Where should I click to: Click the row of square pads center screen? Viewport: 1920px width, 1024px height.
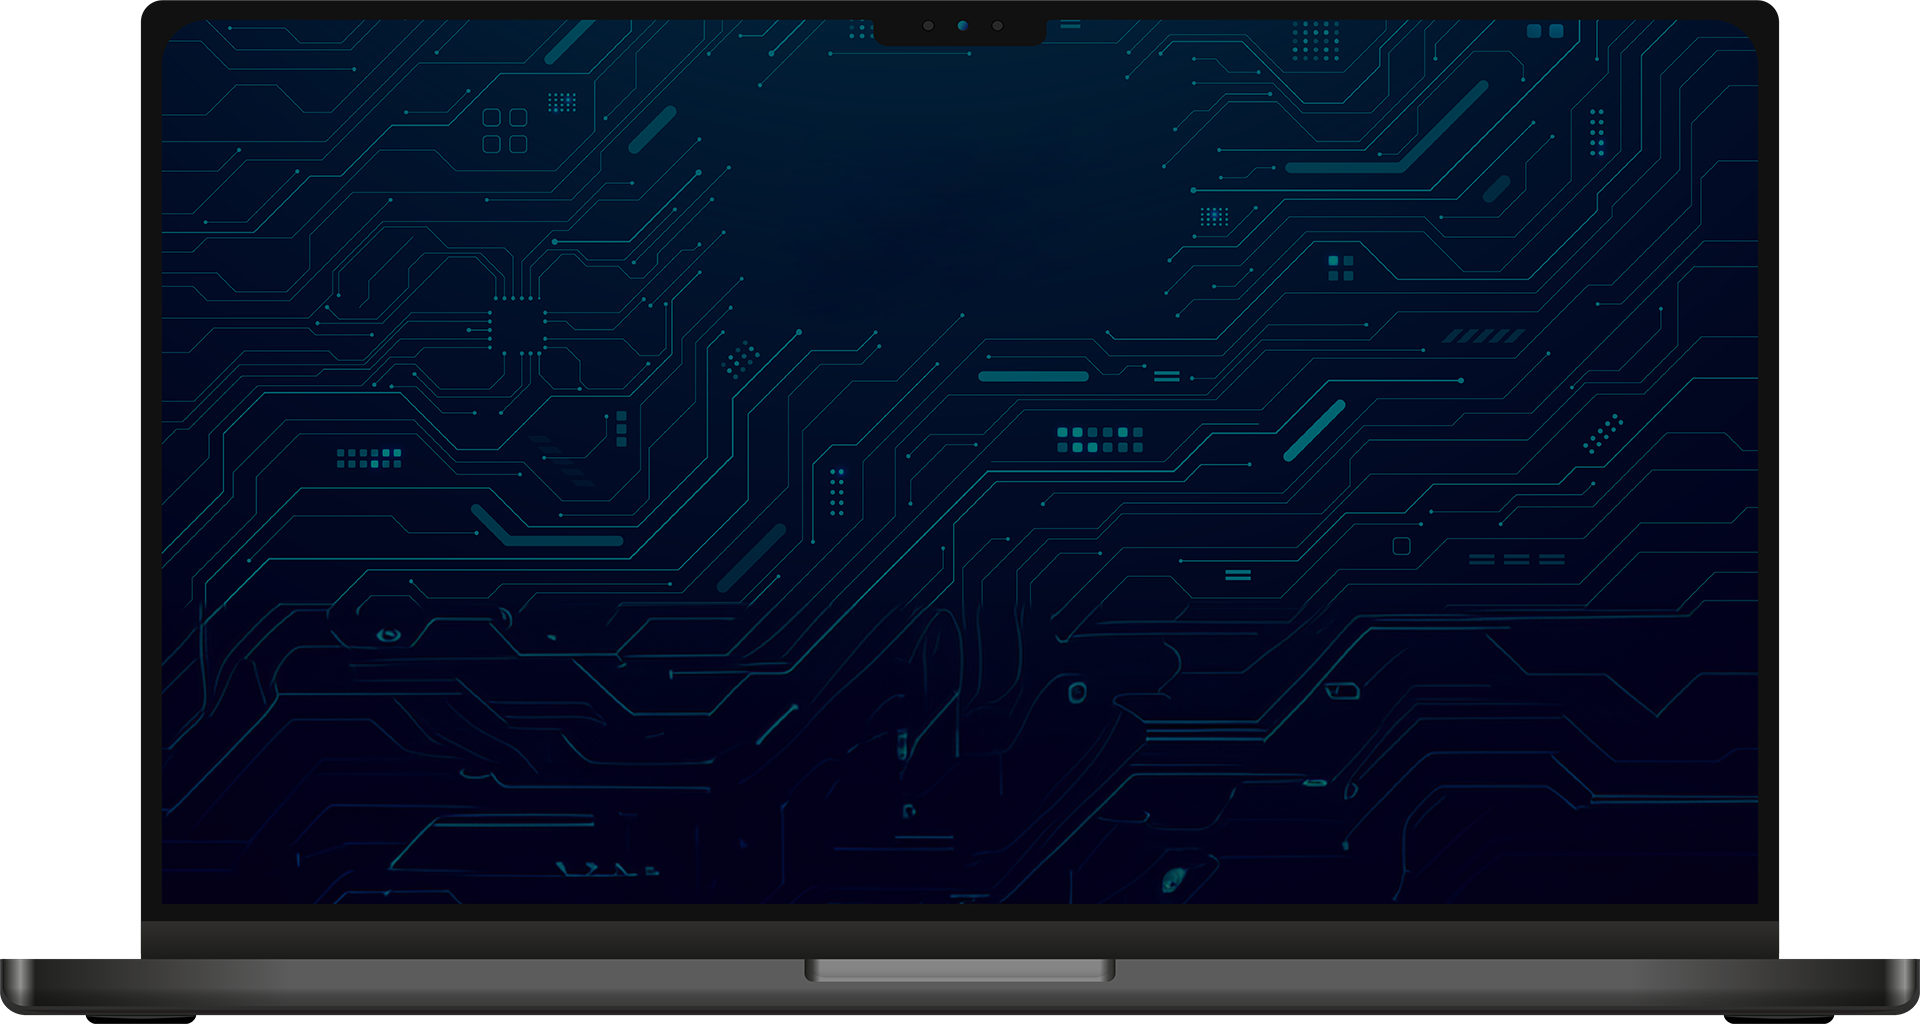1100,439
